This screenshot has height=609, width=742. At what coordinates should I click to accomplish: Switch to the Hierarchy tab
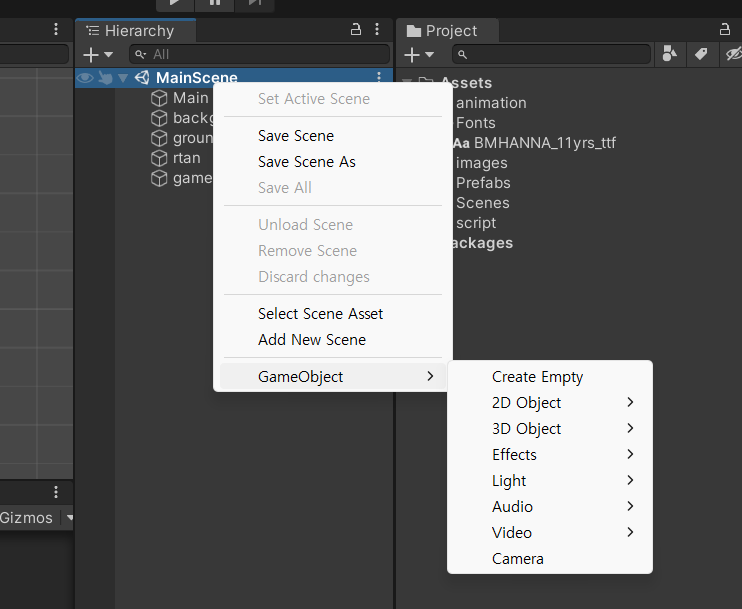point(136,31)
